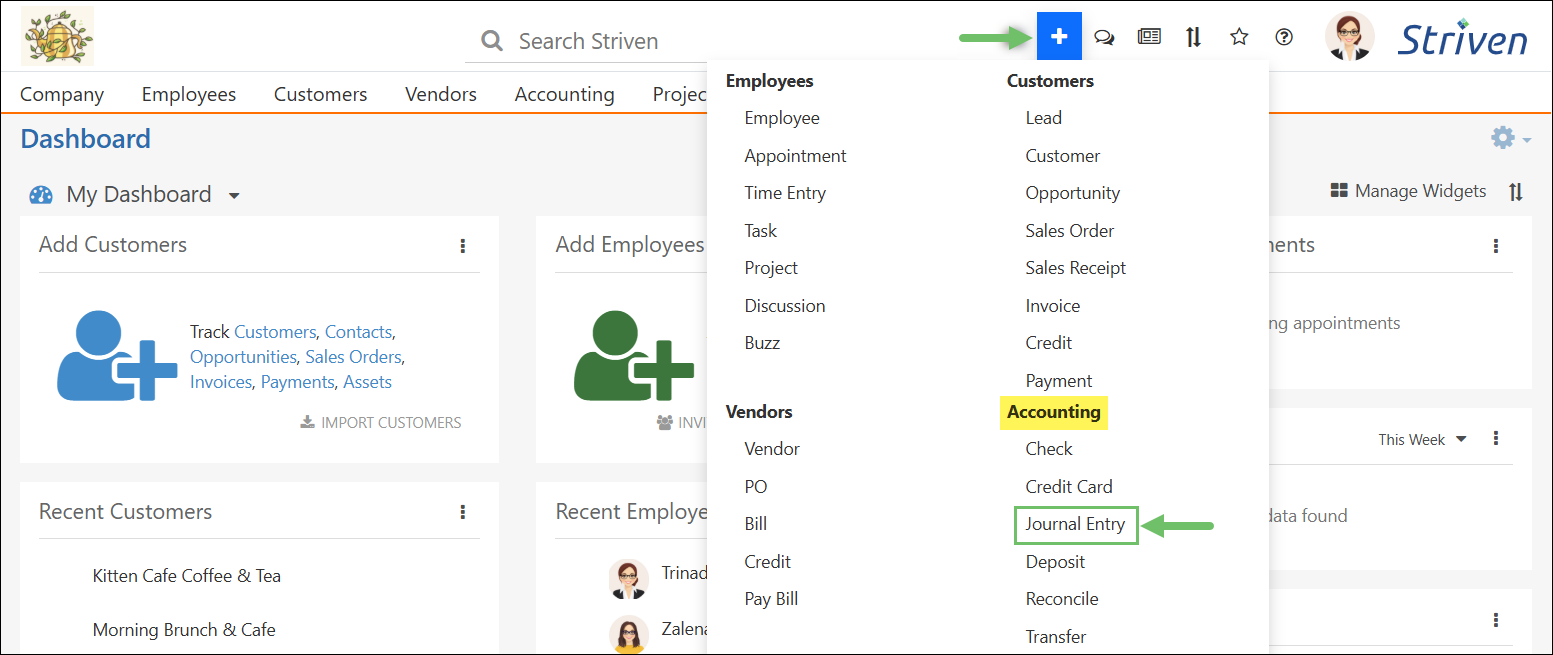Open the Contacts link in Add Customers
The width and height of the screenshot is (1553, 655).
point(358,332)
